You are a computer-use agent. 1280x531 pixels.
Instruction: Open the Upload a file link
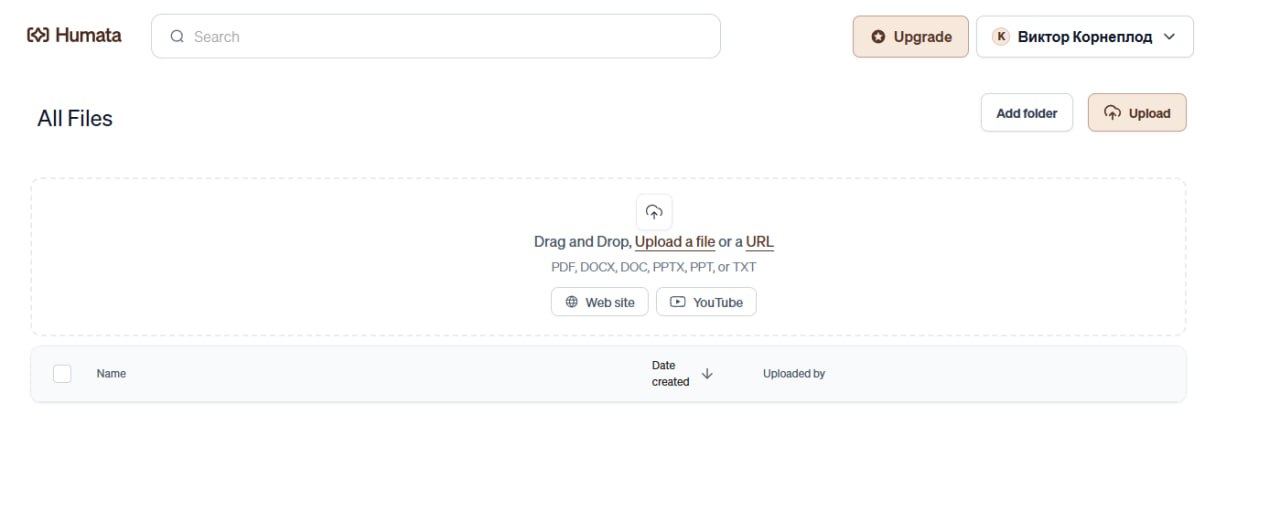[675, 242]
